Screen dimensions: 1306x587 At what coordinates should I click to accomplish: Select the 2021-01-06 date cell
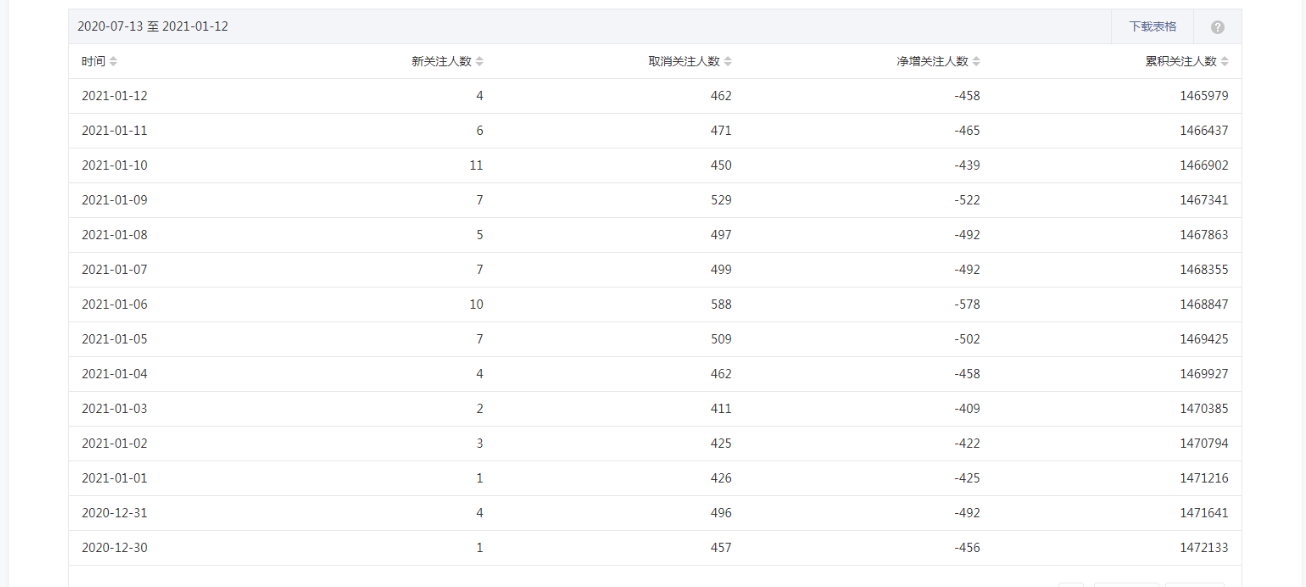pos(114,304)
